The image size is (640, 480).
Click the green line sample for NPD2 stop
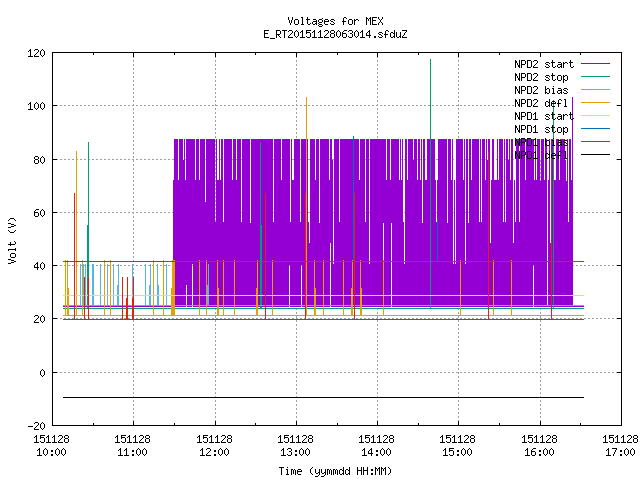click(x=595, y=77)
